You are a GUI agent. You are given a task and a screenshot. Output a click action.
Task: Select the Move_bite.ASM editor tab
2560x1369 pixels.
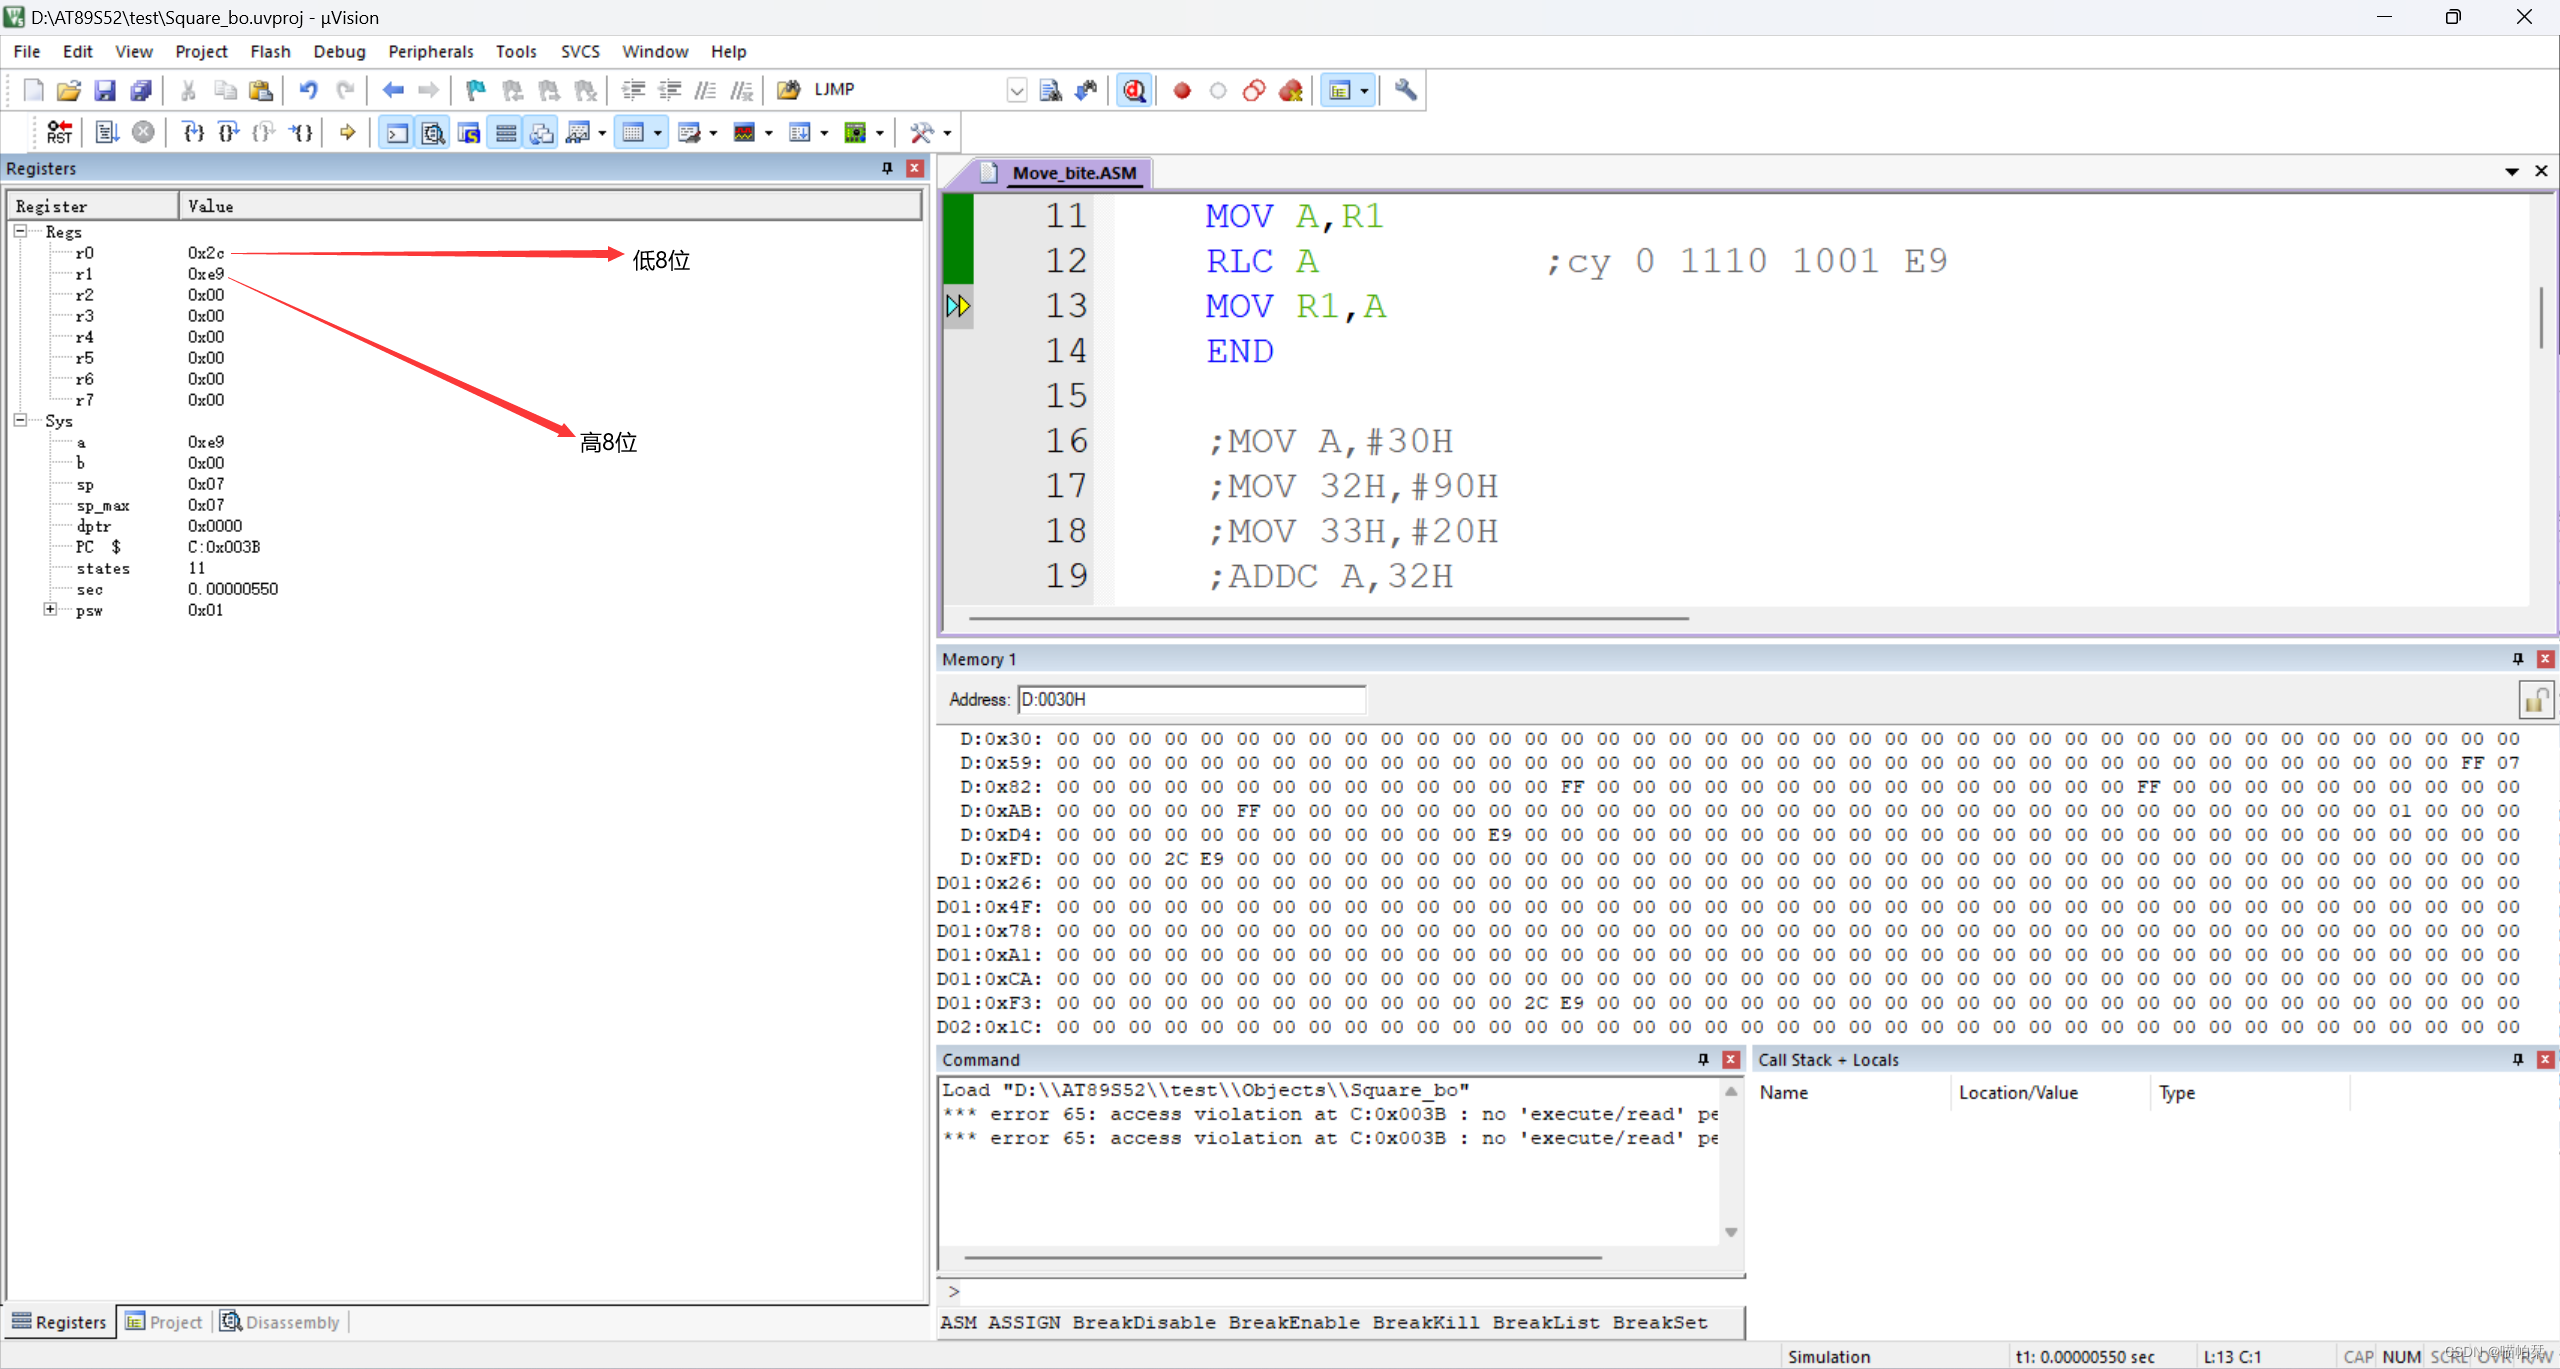1072,173
